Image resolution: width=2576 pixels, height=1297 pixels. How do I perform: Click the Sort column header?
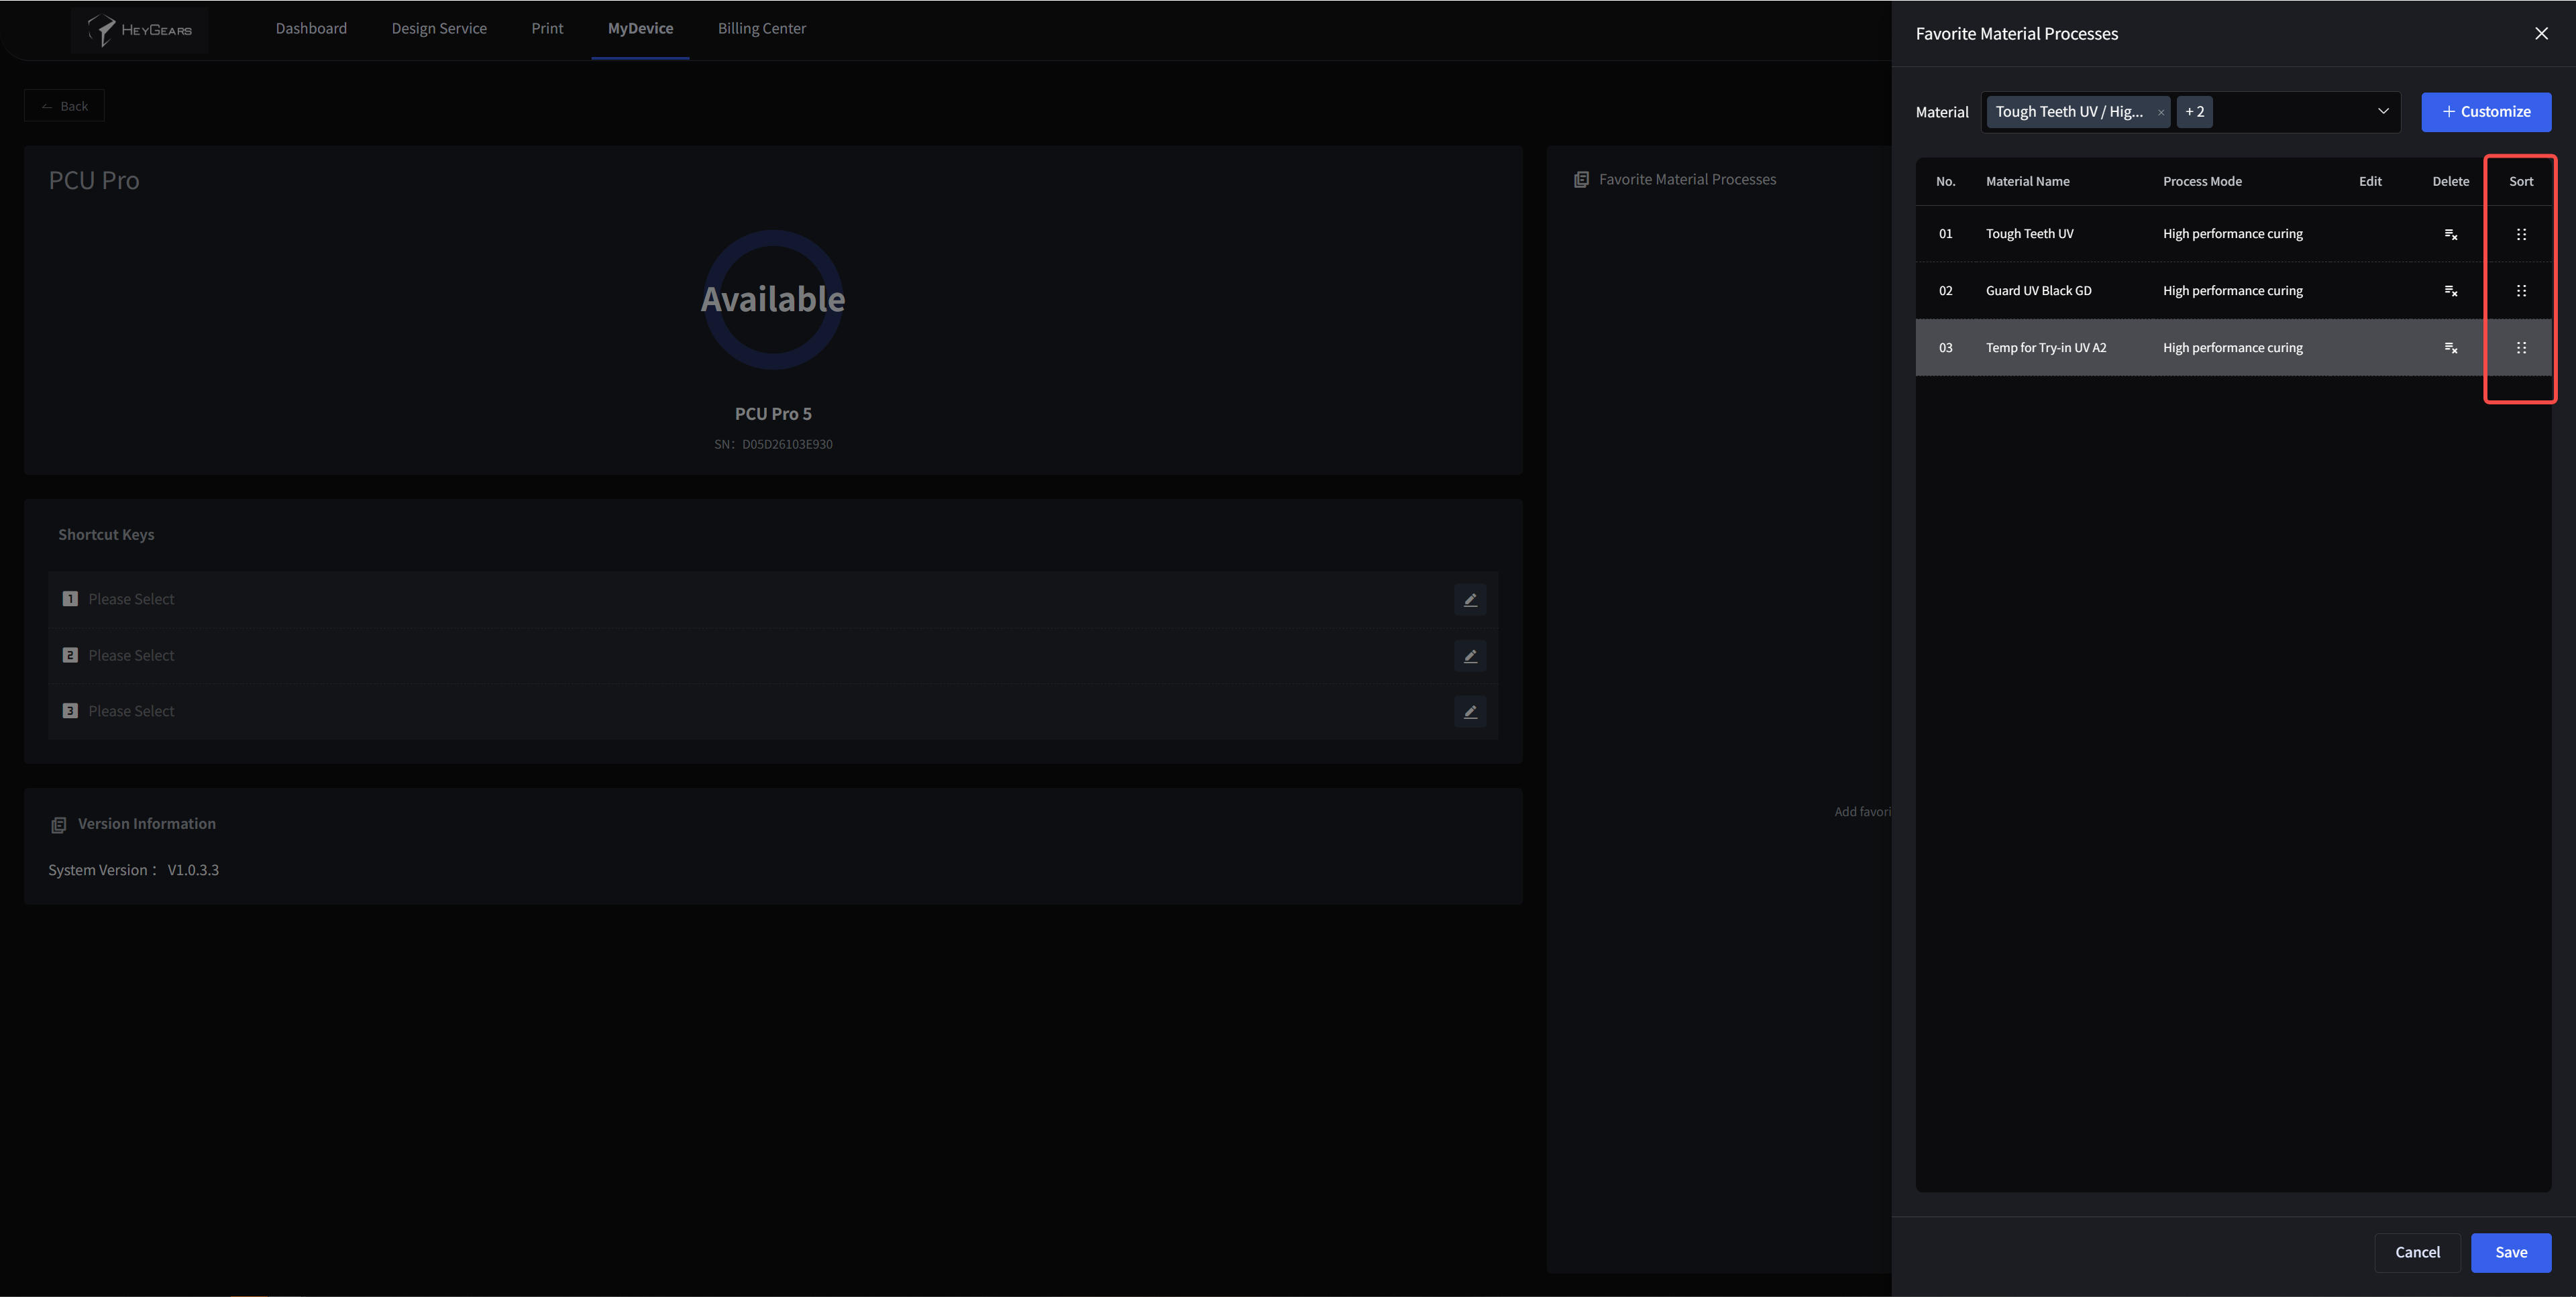click(x=2521, y=182)
